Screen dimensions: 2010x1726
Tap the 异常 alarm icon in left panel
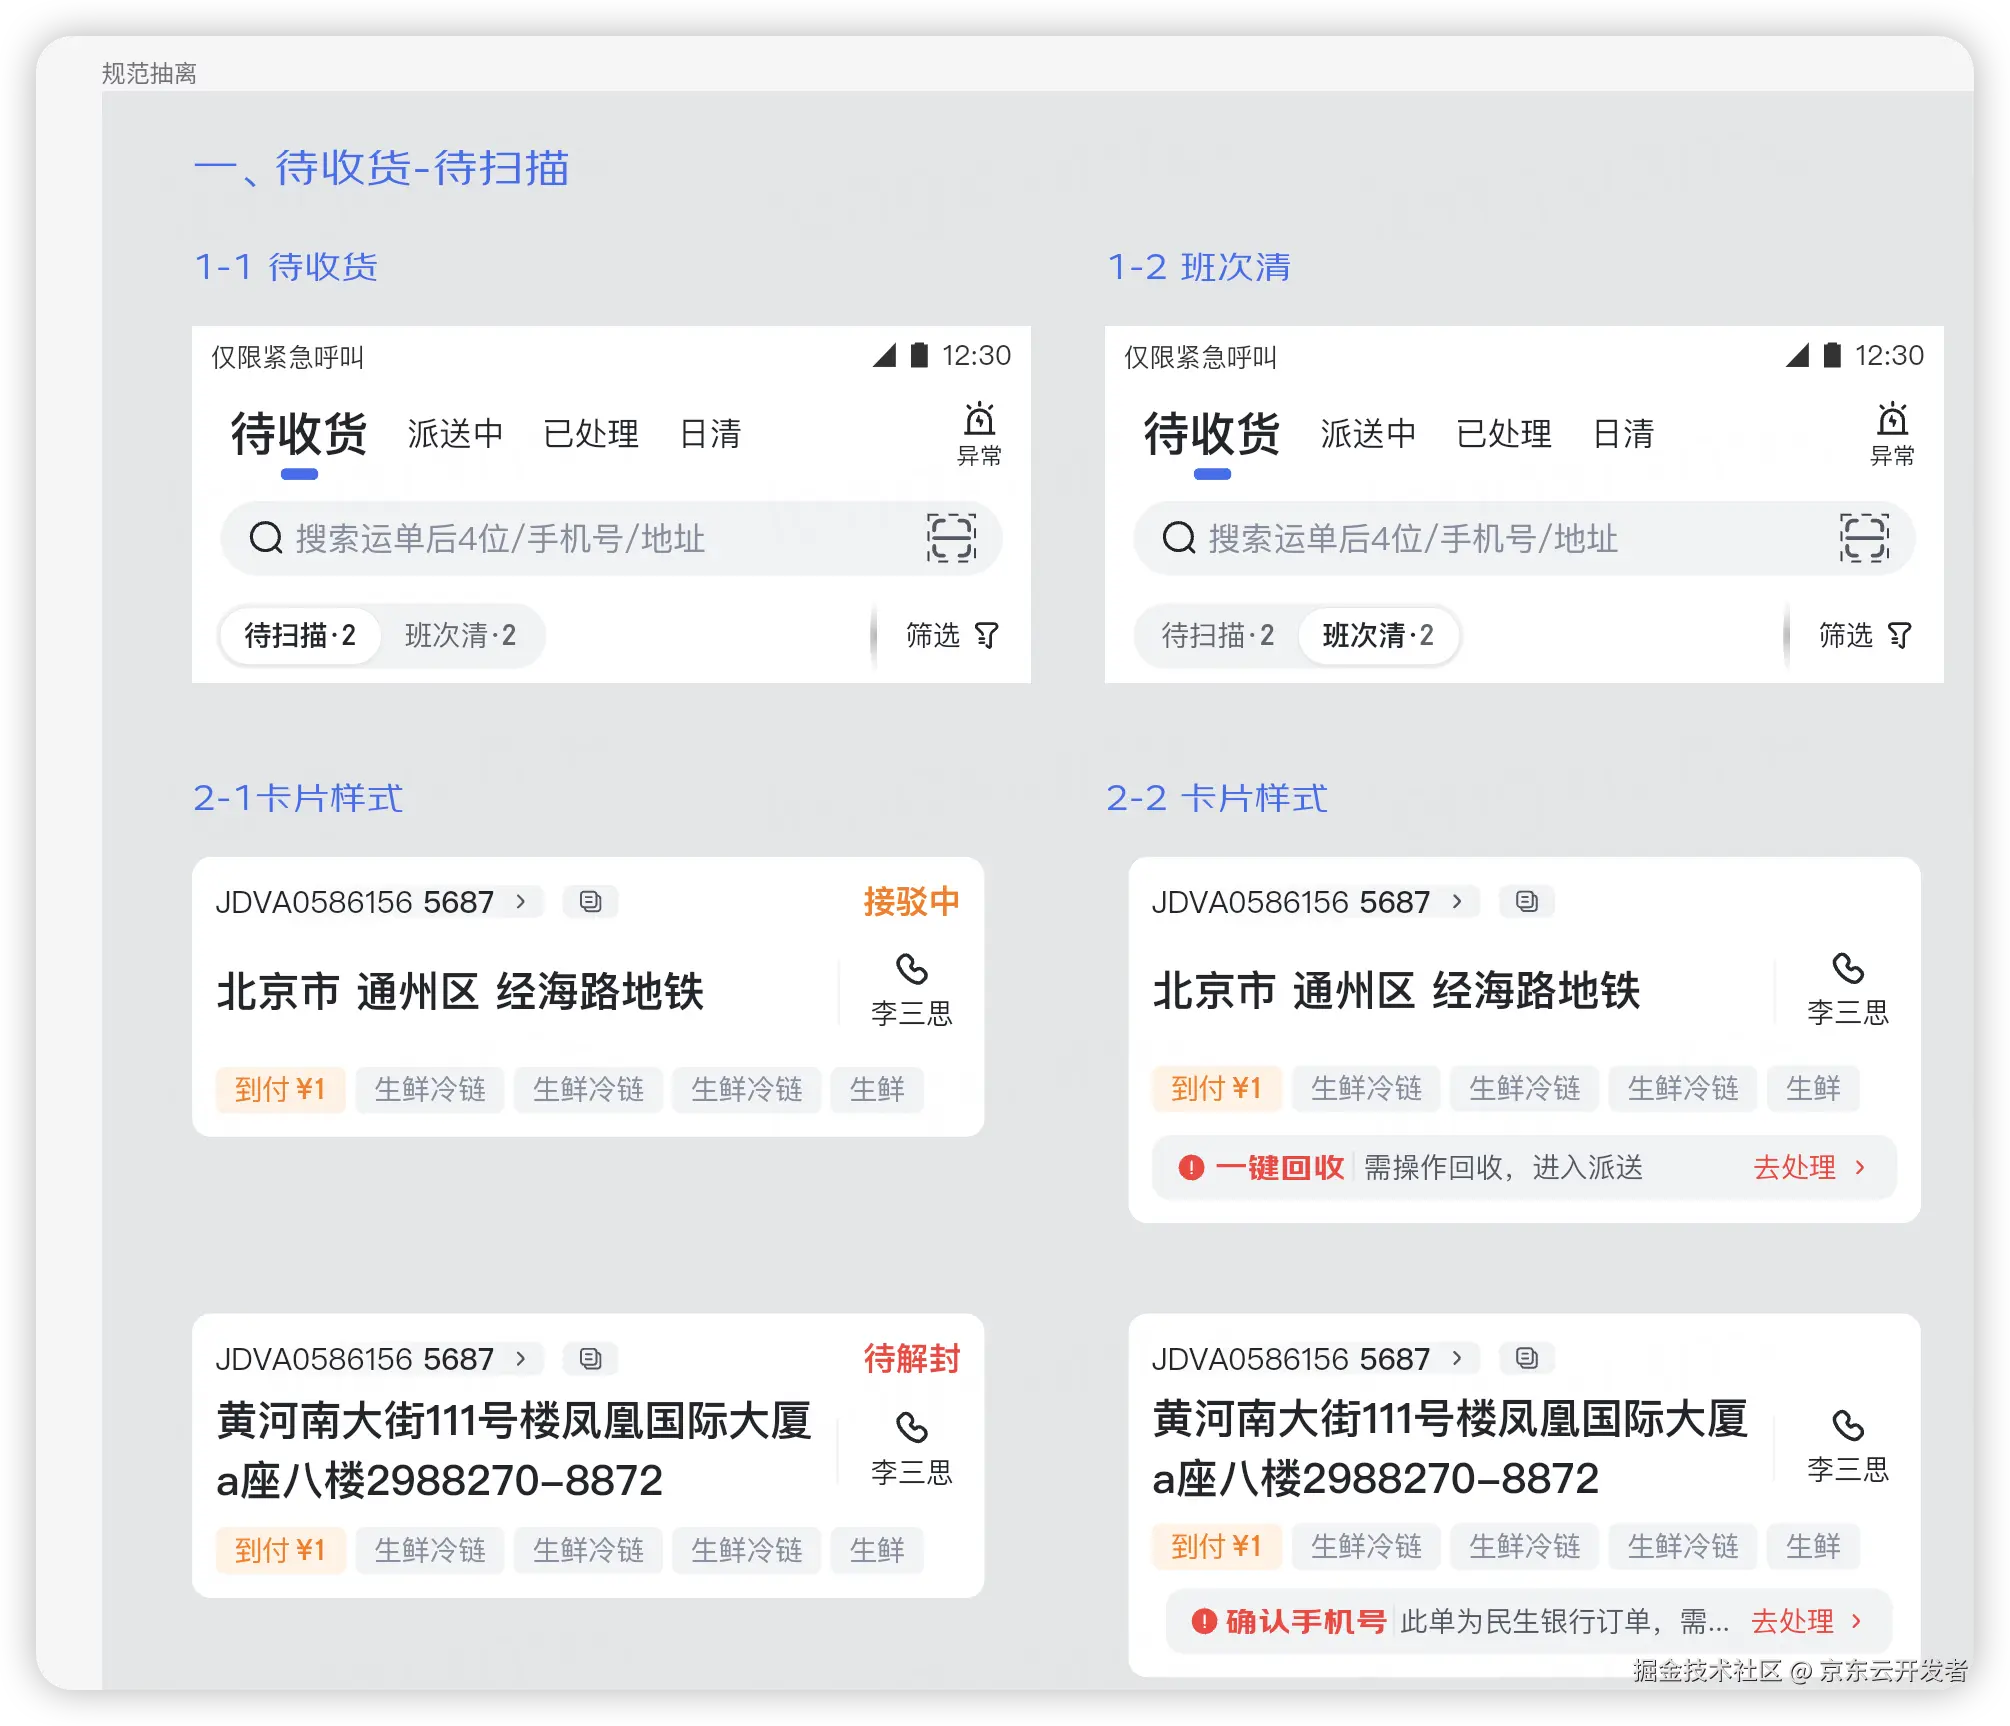[x=979, y=418]
